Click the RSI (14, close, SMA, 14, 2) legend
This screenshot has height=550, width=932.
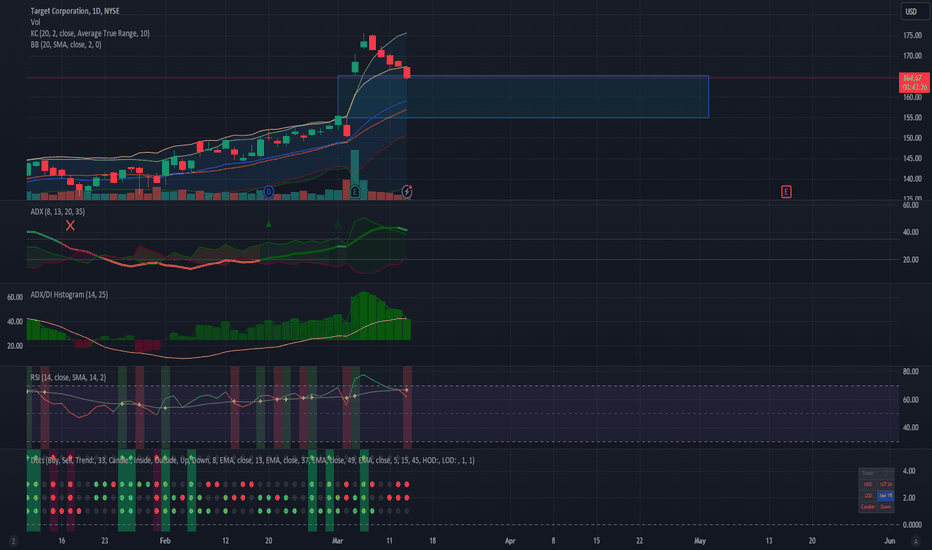(x=68, y=378)
